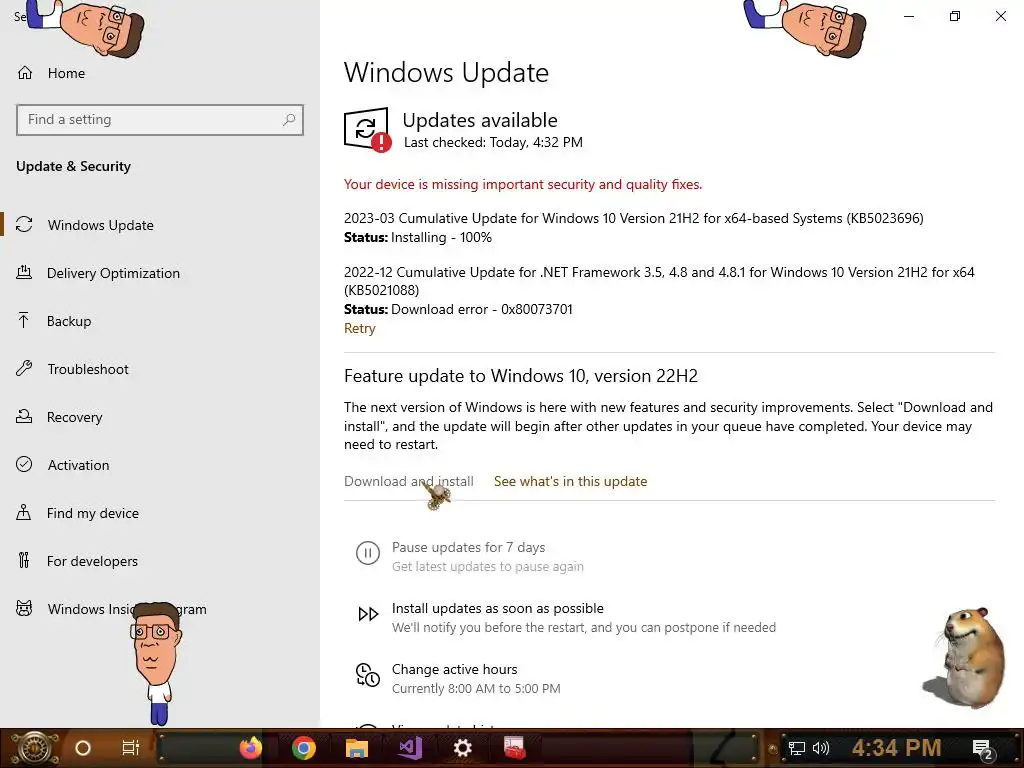The image size is (1024, 768).
Task: Click the network tray icon
Action: click(796, 748)
